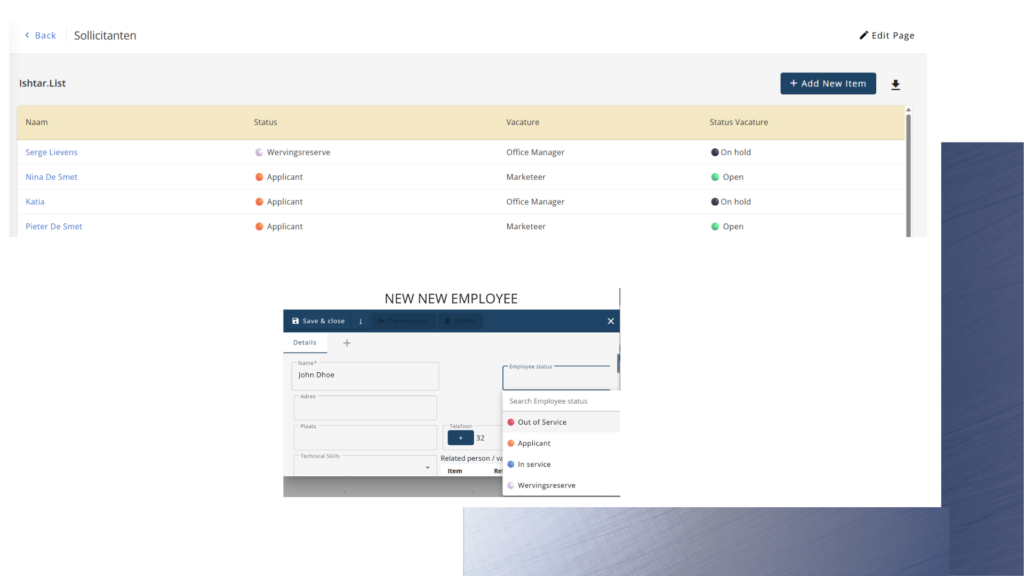The height and width of the screenshot is (576, 1024).
Task: Click the Back arrow link
Action: [40, 35]
